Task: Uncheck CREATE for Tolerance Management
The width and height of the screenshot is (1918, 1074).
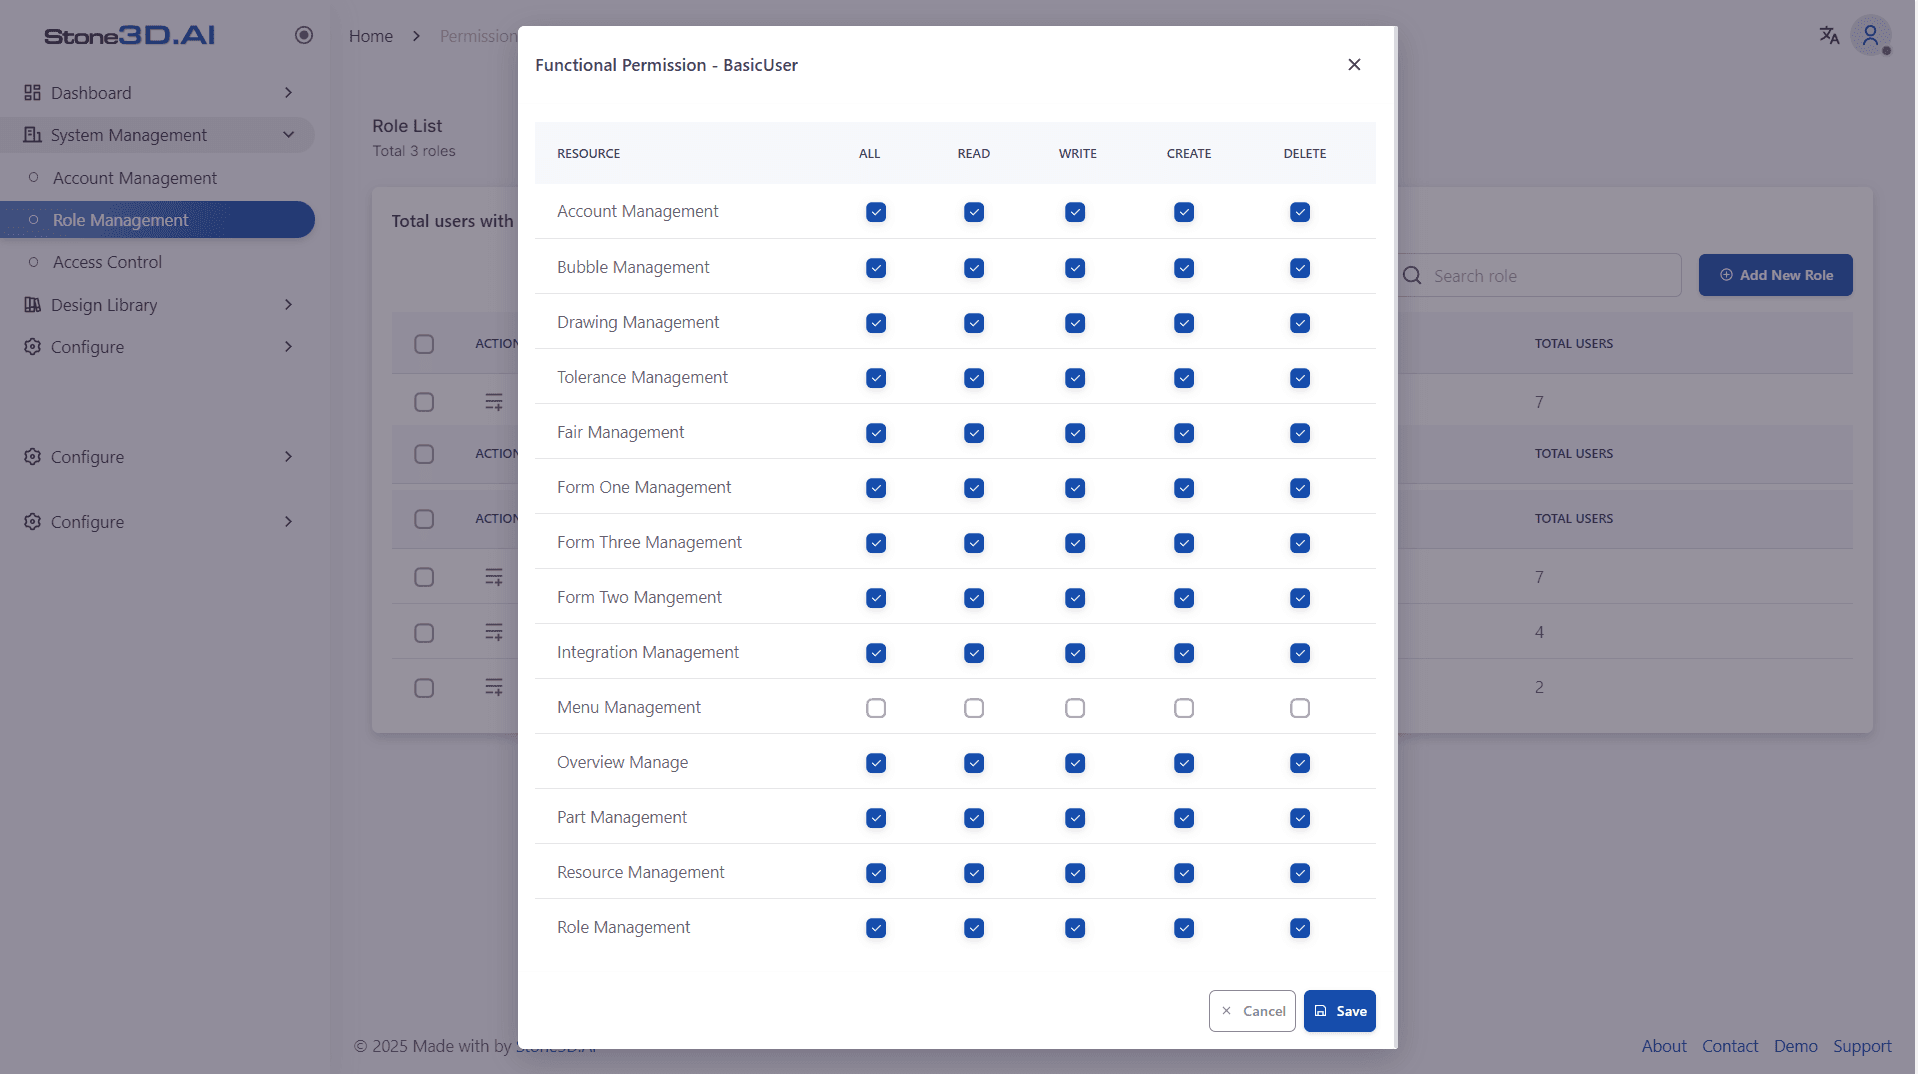Action: pyautogui.click(x=1184, y=378)
